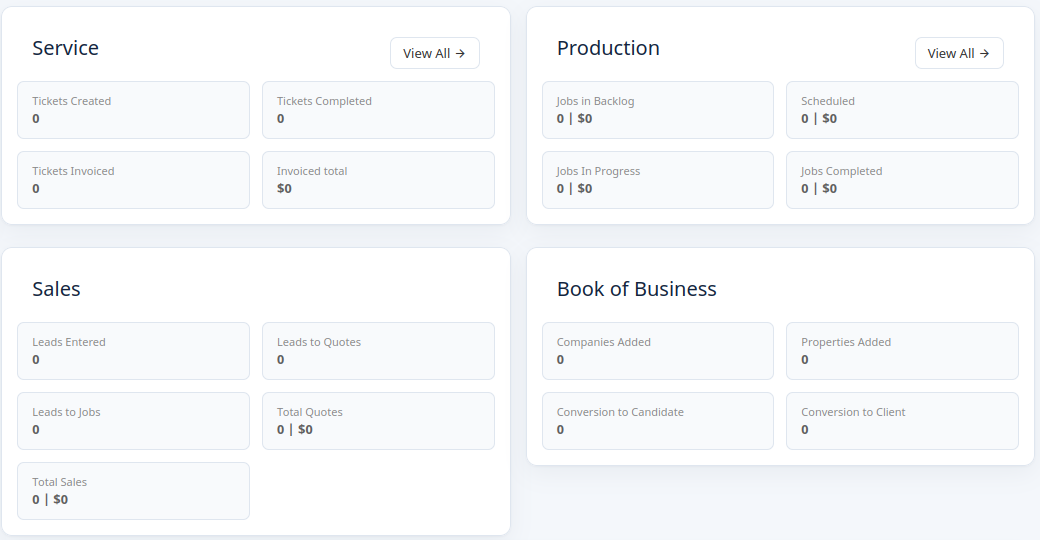This screenshot has height=540, width=1040.
Task: Click the Leads to Quotes card
Action: tap(378, 351)
